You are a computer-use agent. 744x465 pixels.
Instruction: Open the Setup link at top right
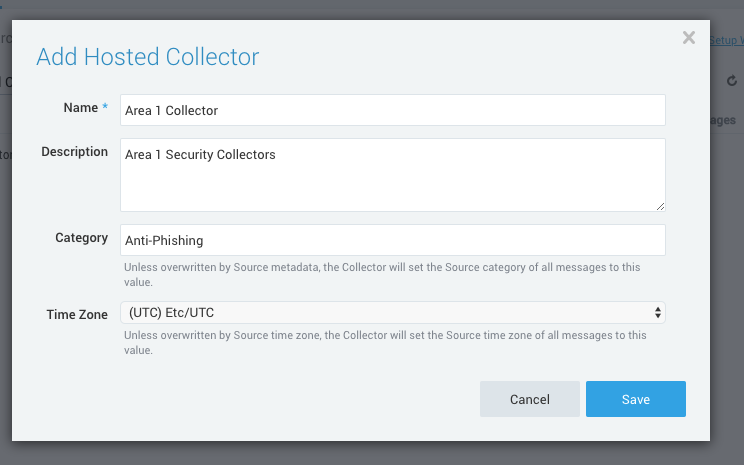coord(726,40)
